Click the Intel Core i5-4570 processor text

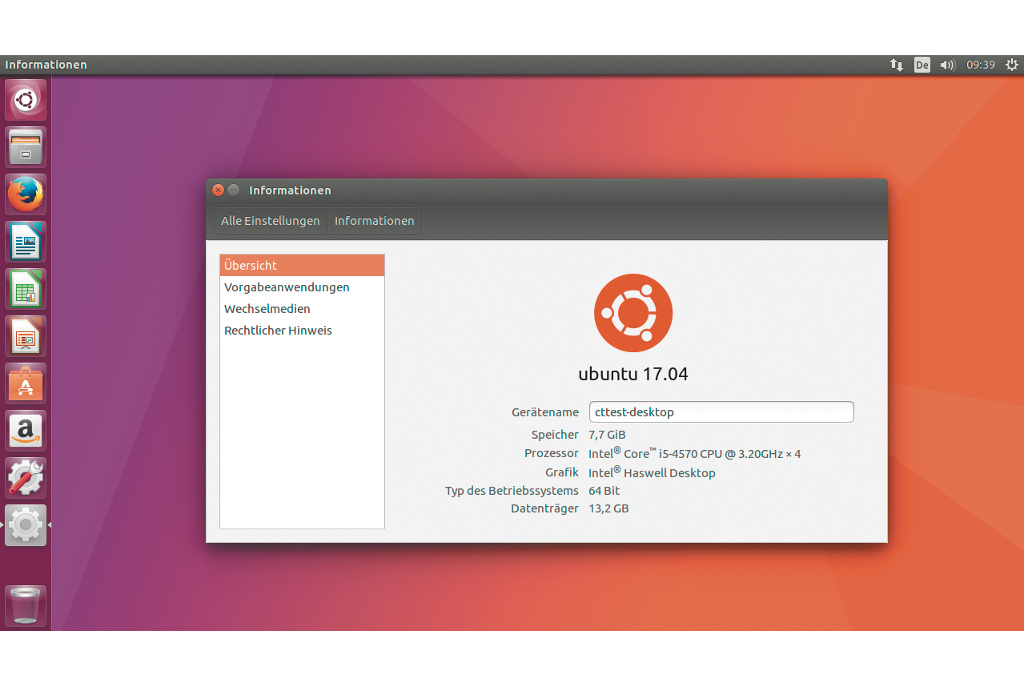694,453
